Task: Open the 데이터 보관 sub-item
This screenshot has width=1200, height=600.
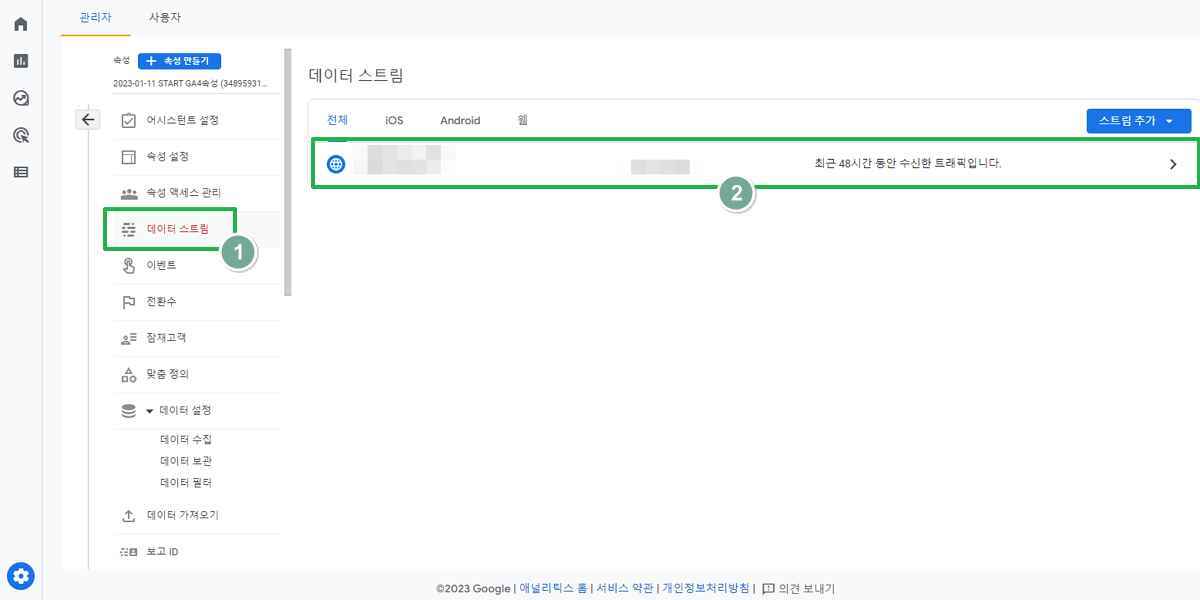Action: click(x=186, y=461)
